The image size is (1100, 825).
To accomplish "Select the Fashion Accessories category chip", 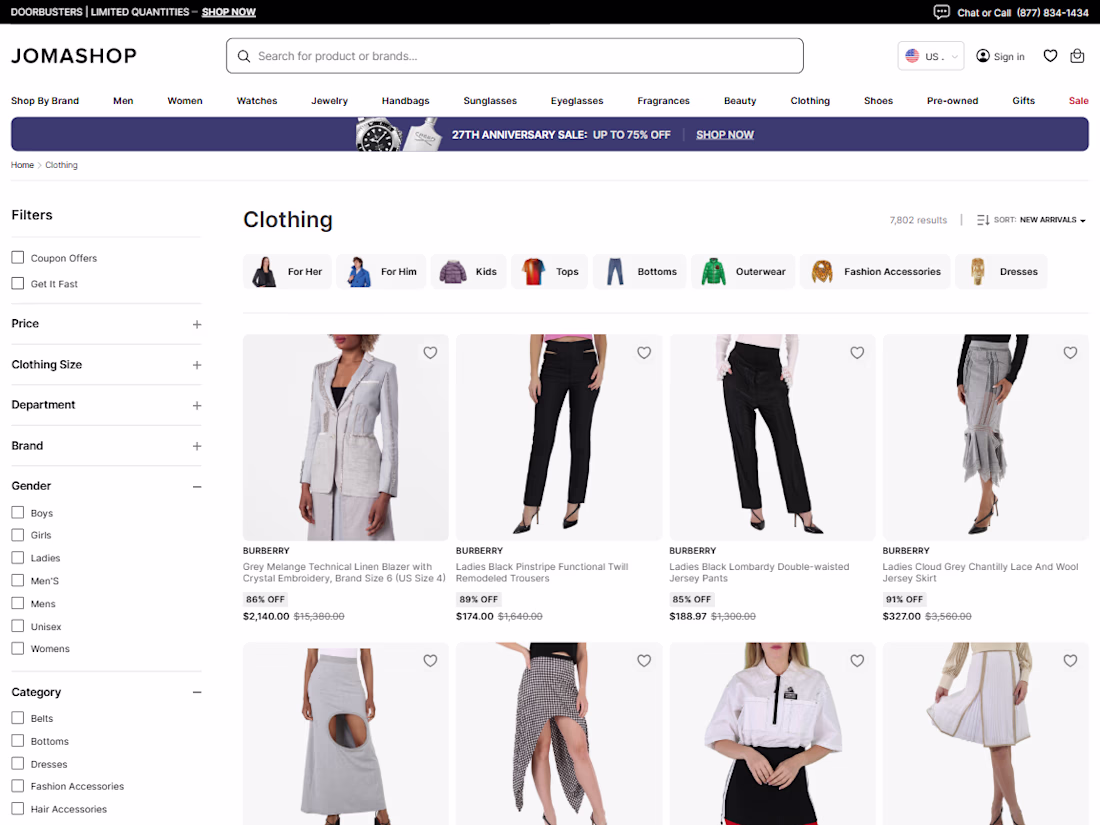I will 875,271.
